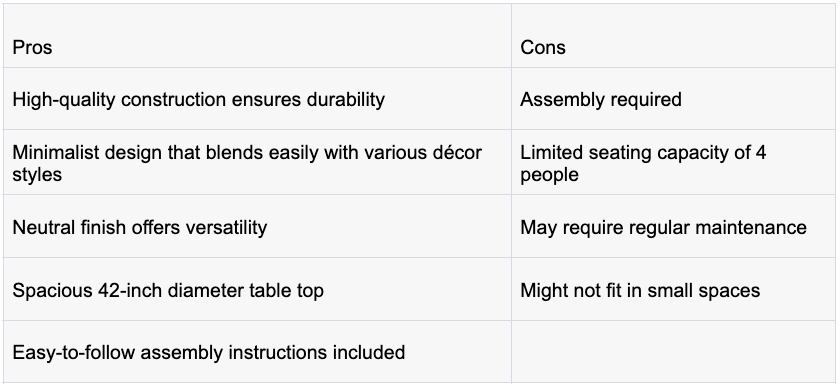Select the Limited seating capacity cell
Image resolution: width=840 pixels, height=388 pixels.
[674, 162]
